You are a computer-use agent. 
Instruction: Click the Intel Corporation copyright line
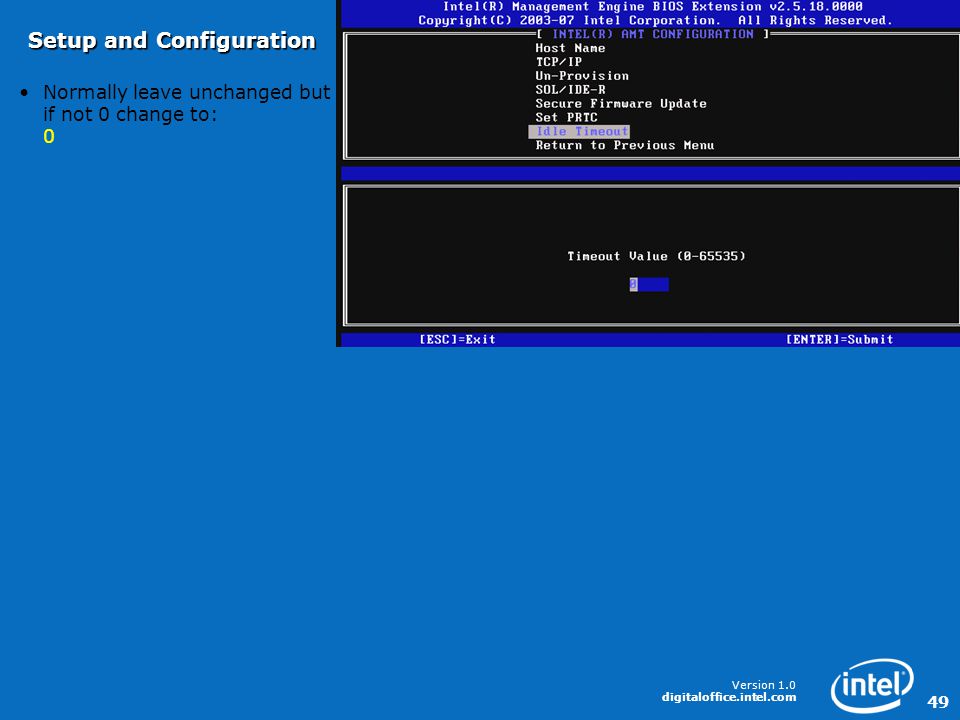tap(655, 20)
